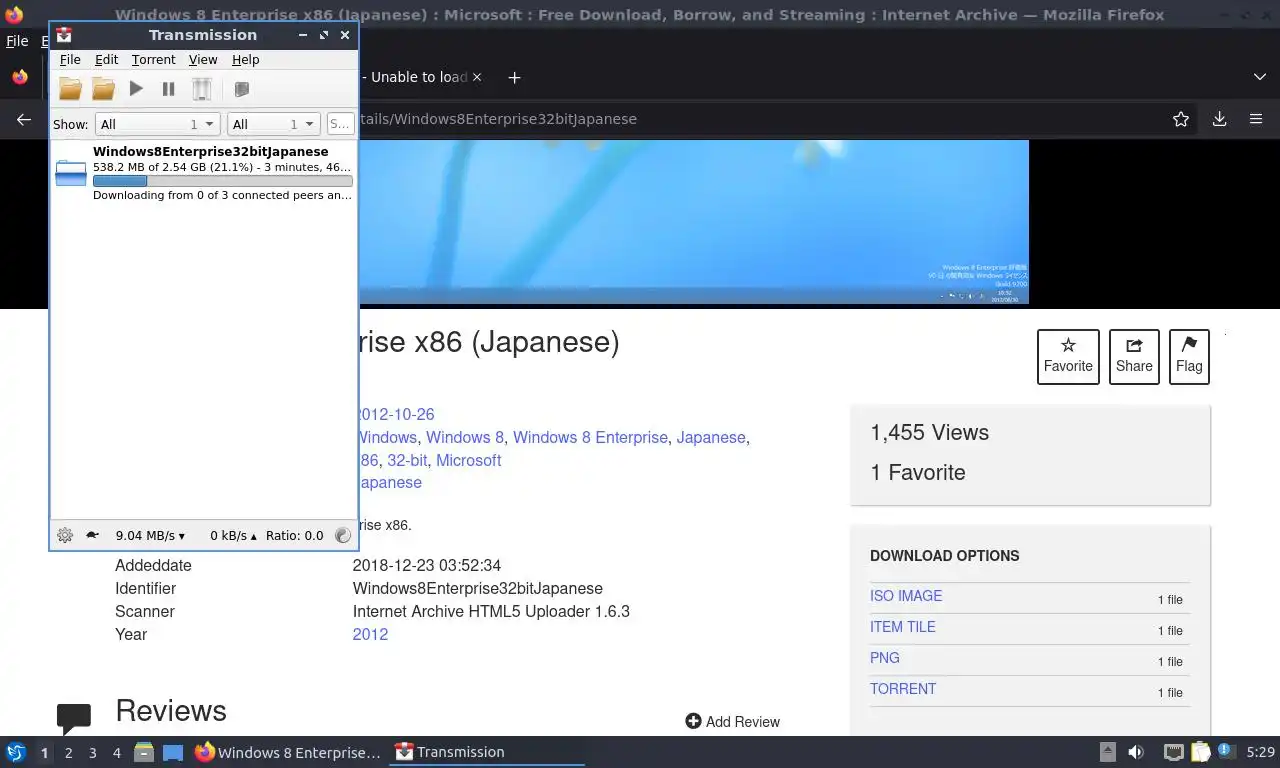1280x768 pixels.
Task: Open the Edit menu in Transmission
Action: pos(106,60)
